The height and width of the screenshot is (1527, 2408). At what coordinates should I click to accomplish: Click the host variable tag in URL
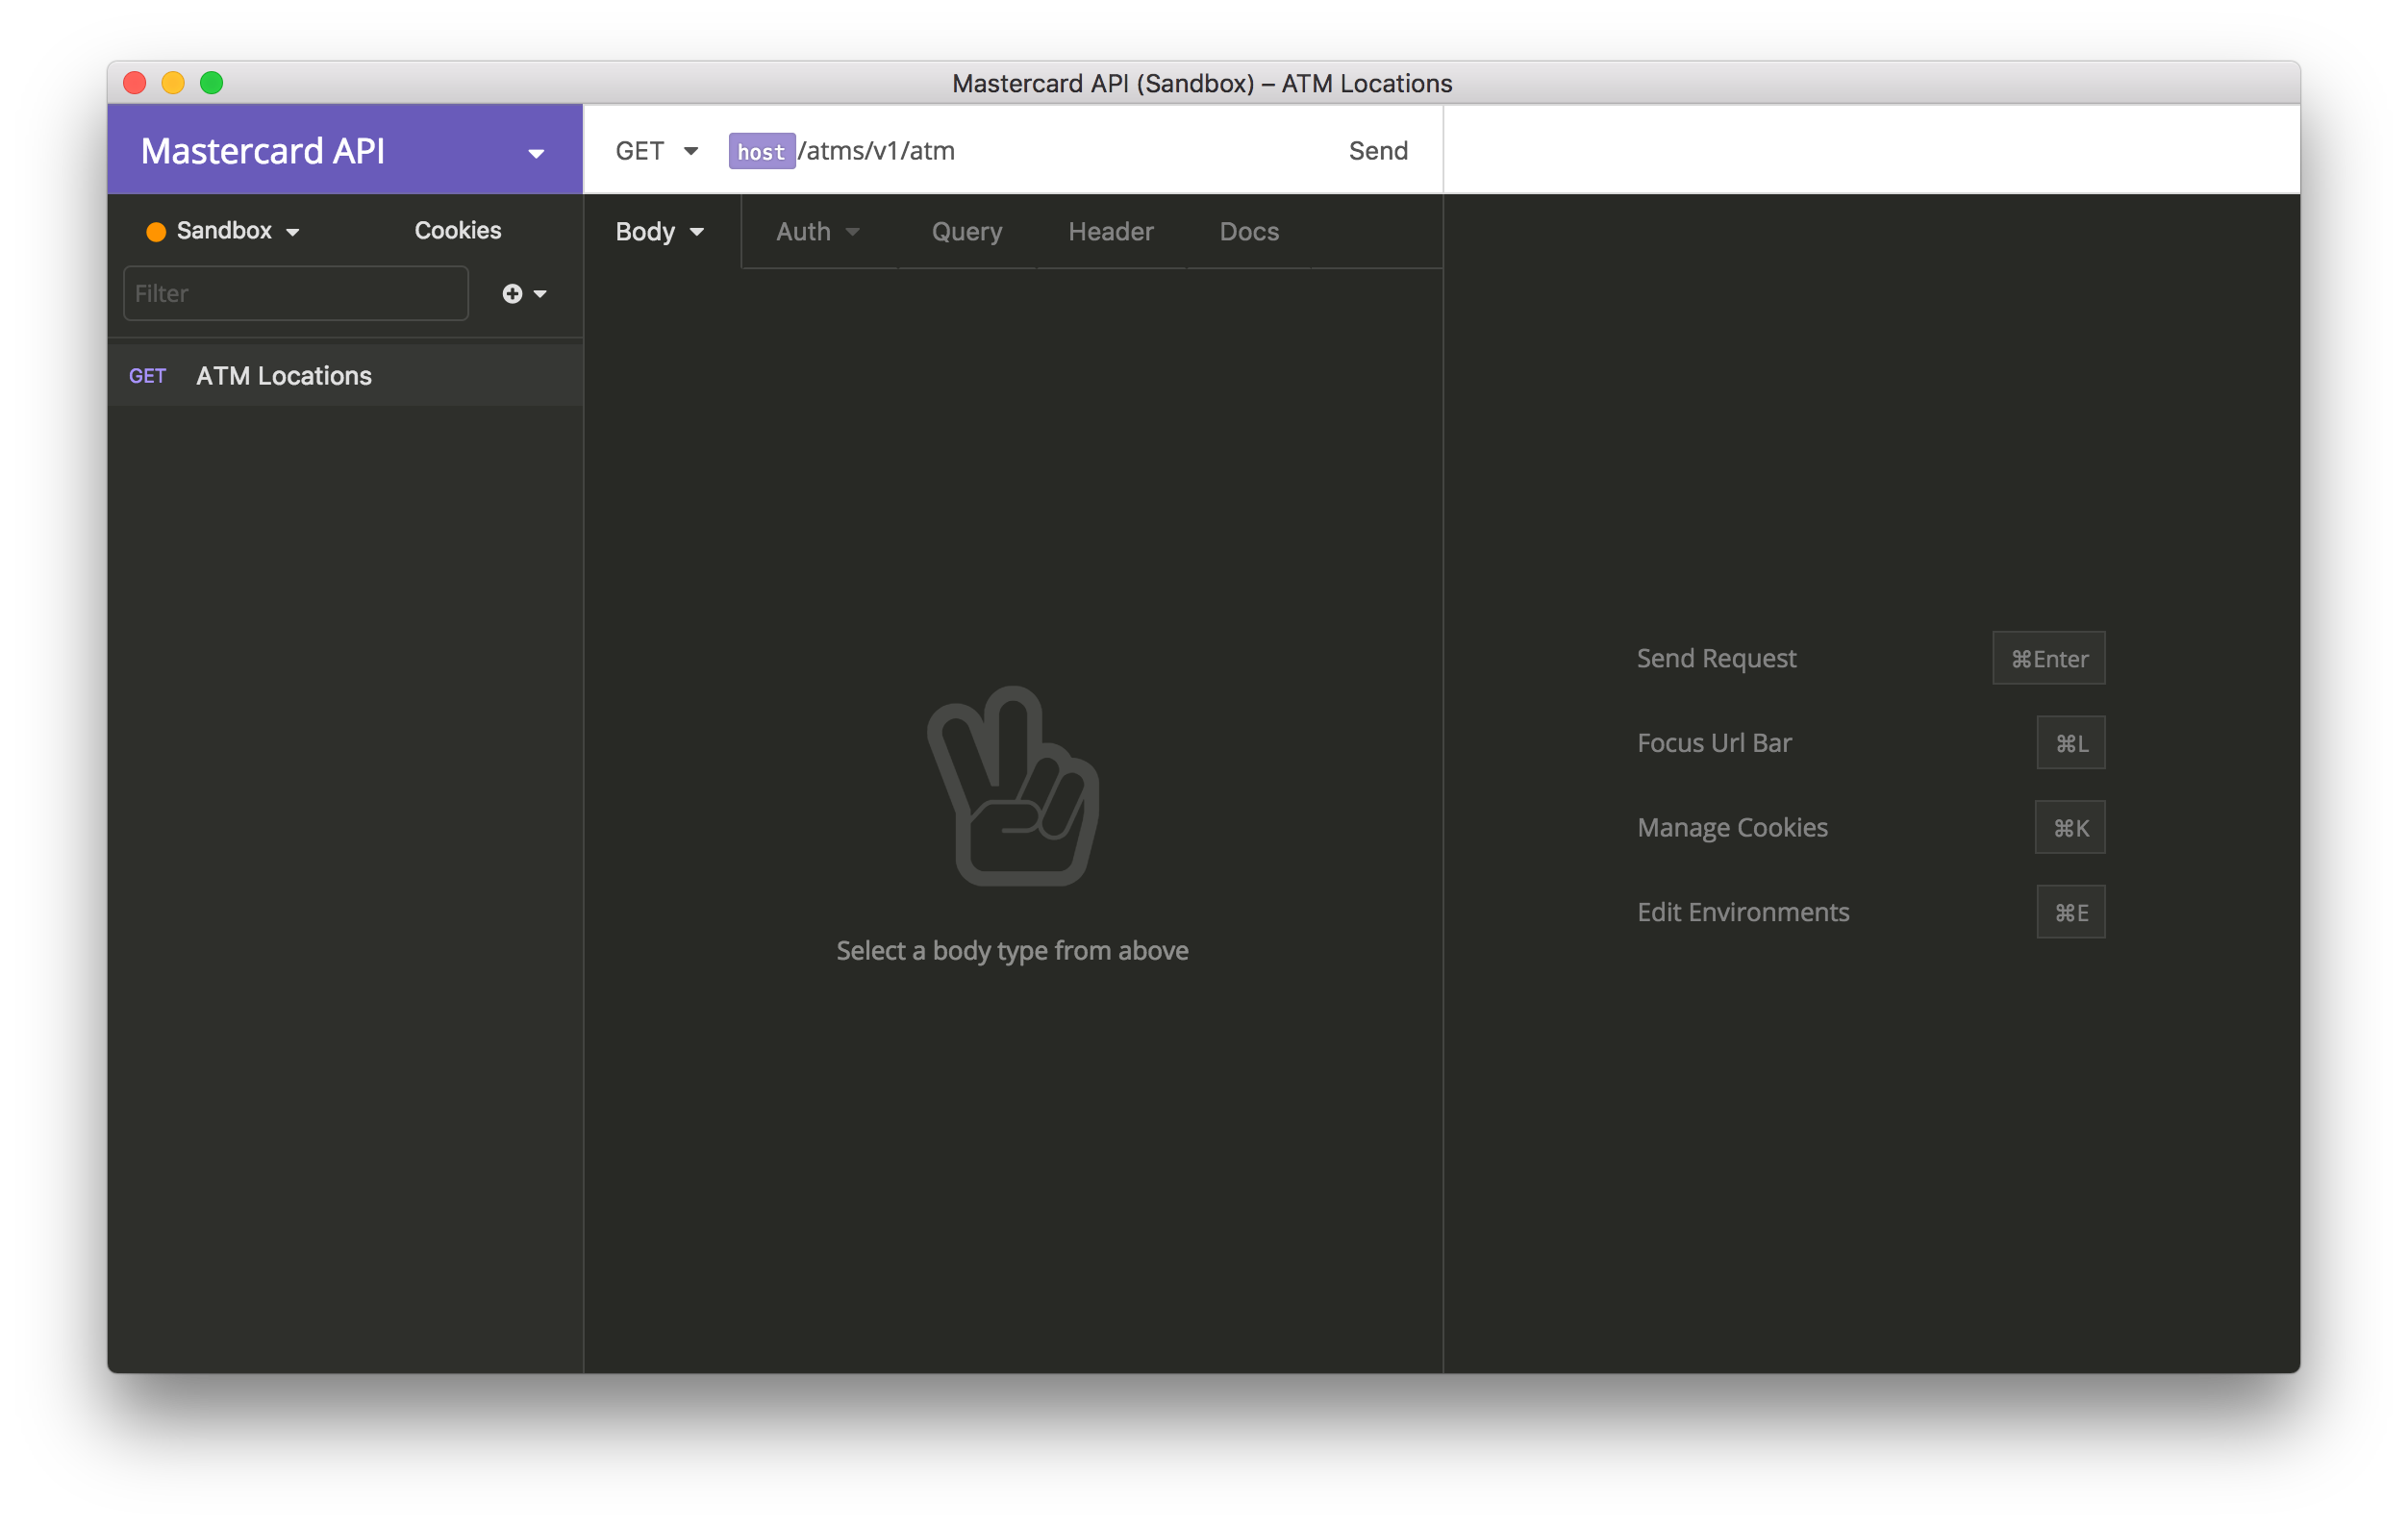(761, 152)
